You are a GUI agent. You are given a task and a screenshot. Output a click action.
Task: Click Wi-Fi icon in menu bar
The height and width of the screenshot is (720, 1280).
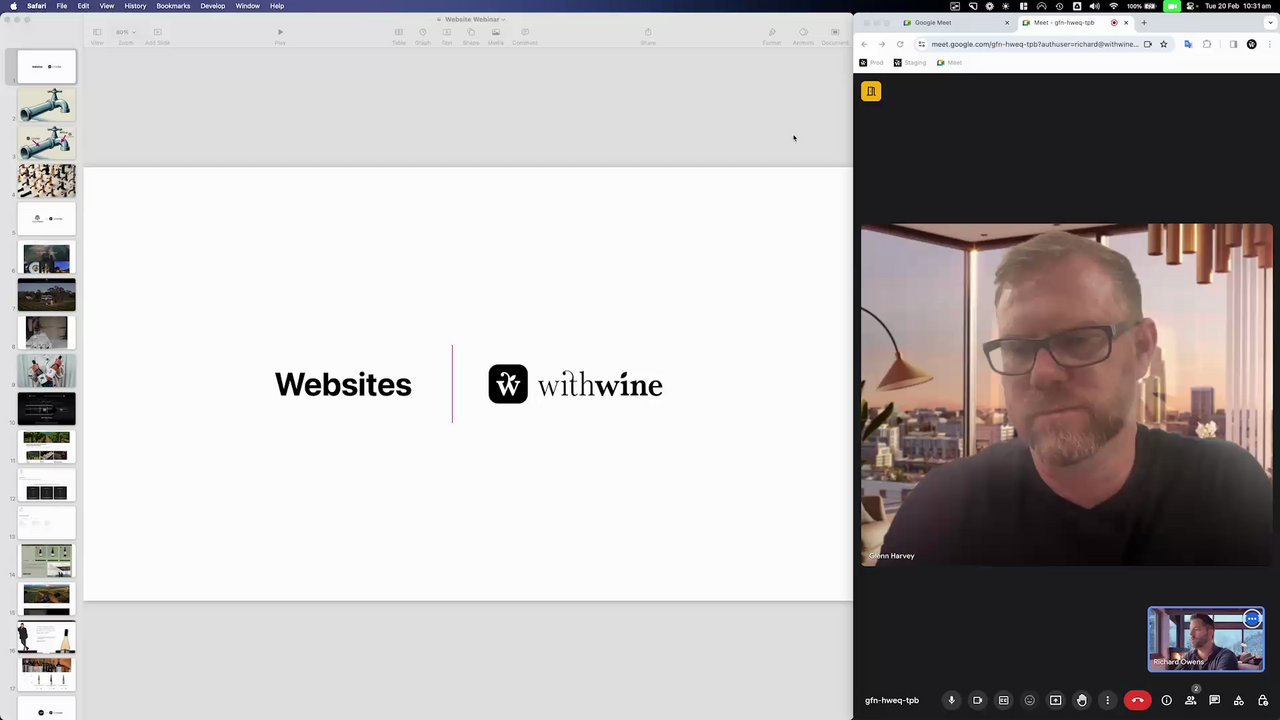point(1113,6)
